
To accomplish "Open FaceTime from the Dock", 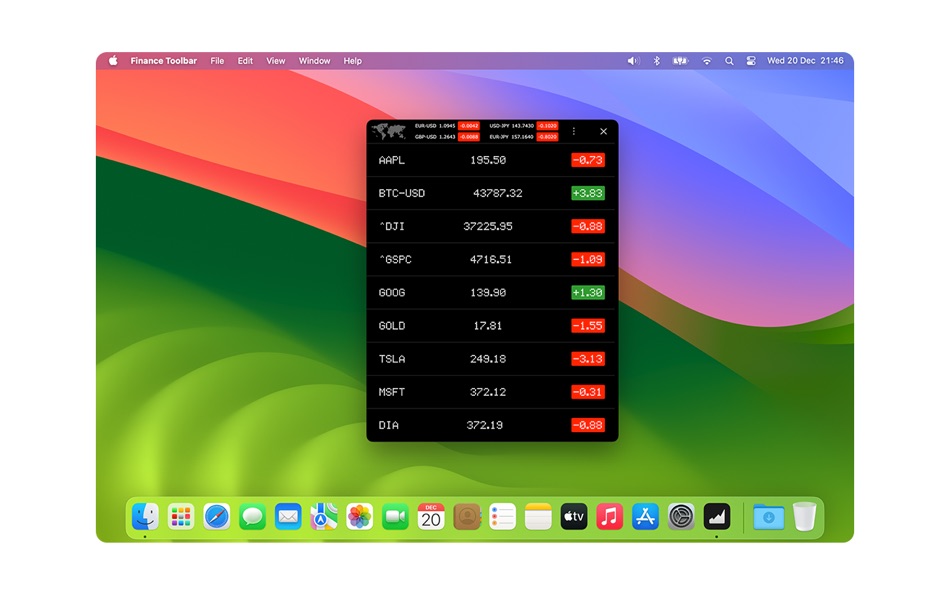I will (x=396, y=517).
